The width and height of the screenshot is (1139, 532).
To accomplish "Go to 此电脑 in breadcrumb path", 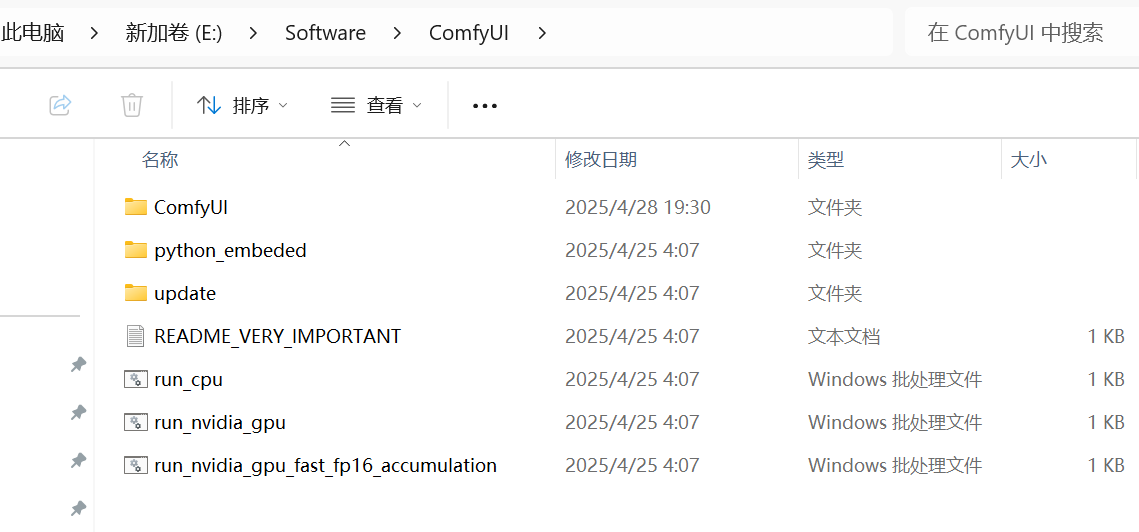I will tap(33, 33).
